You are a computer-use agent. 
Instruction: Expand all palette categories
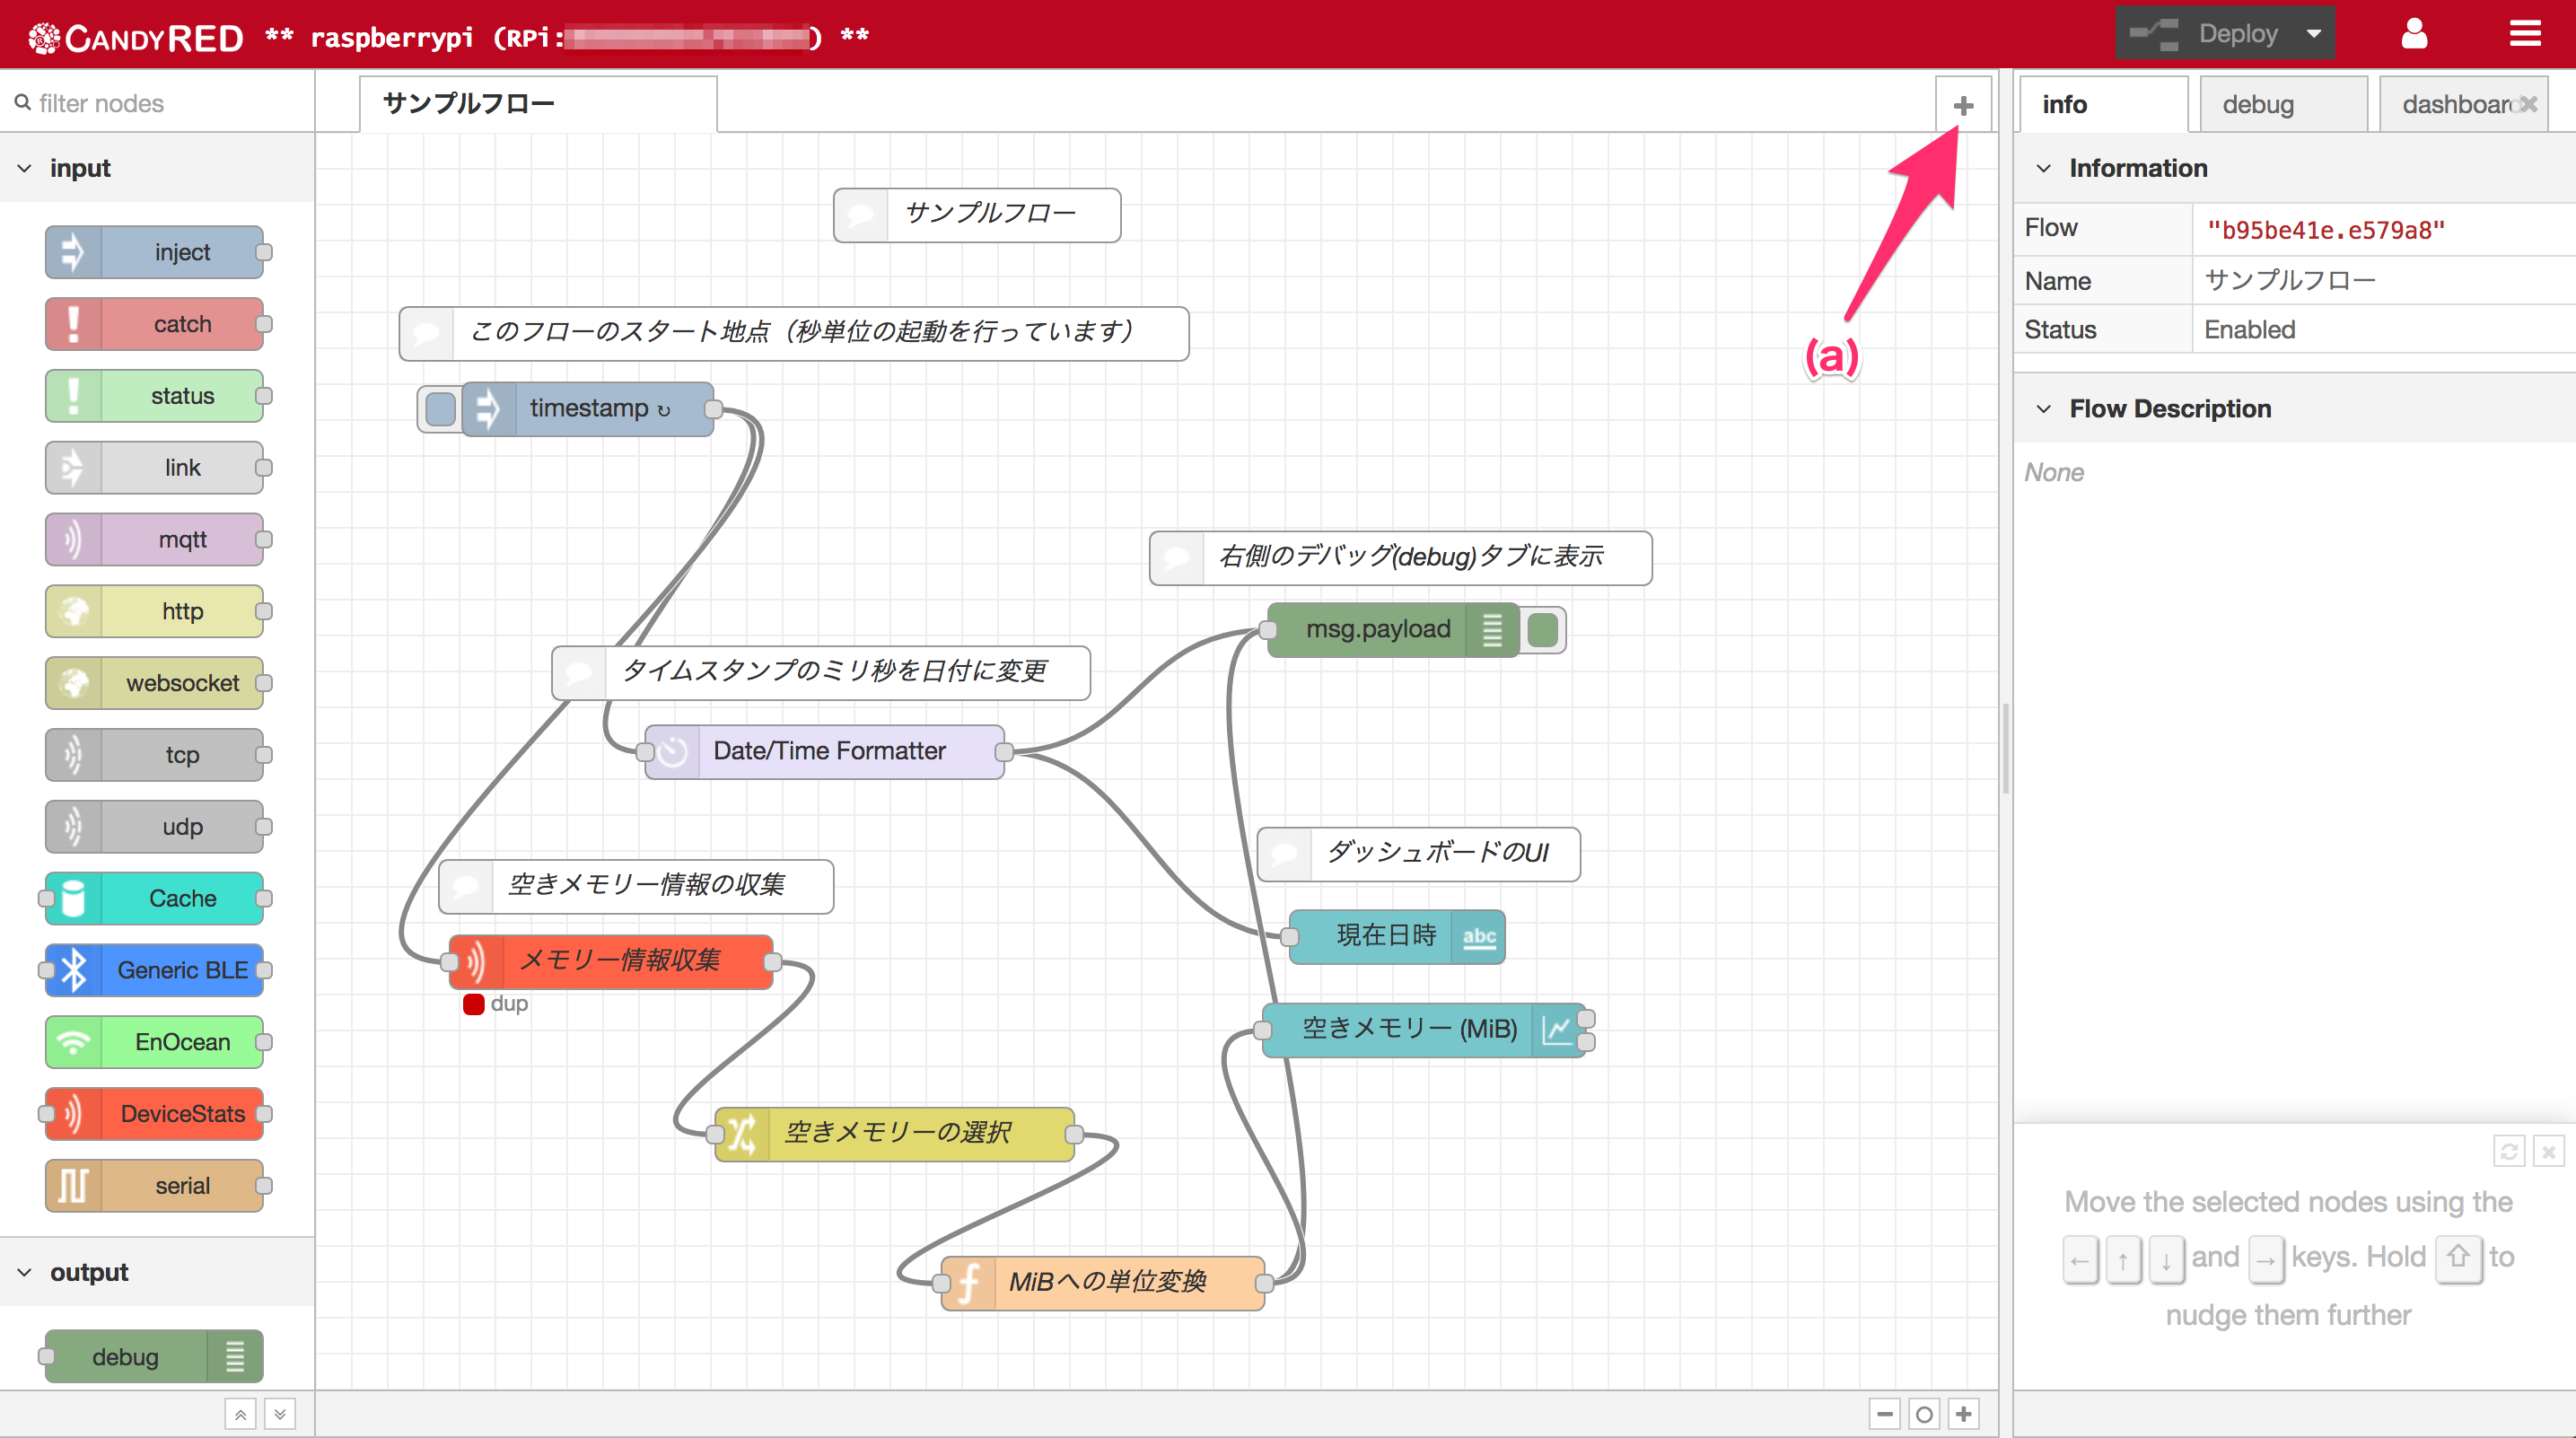tap(280, 1414)
